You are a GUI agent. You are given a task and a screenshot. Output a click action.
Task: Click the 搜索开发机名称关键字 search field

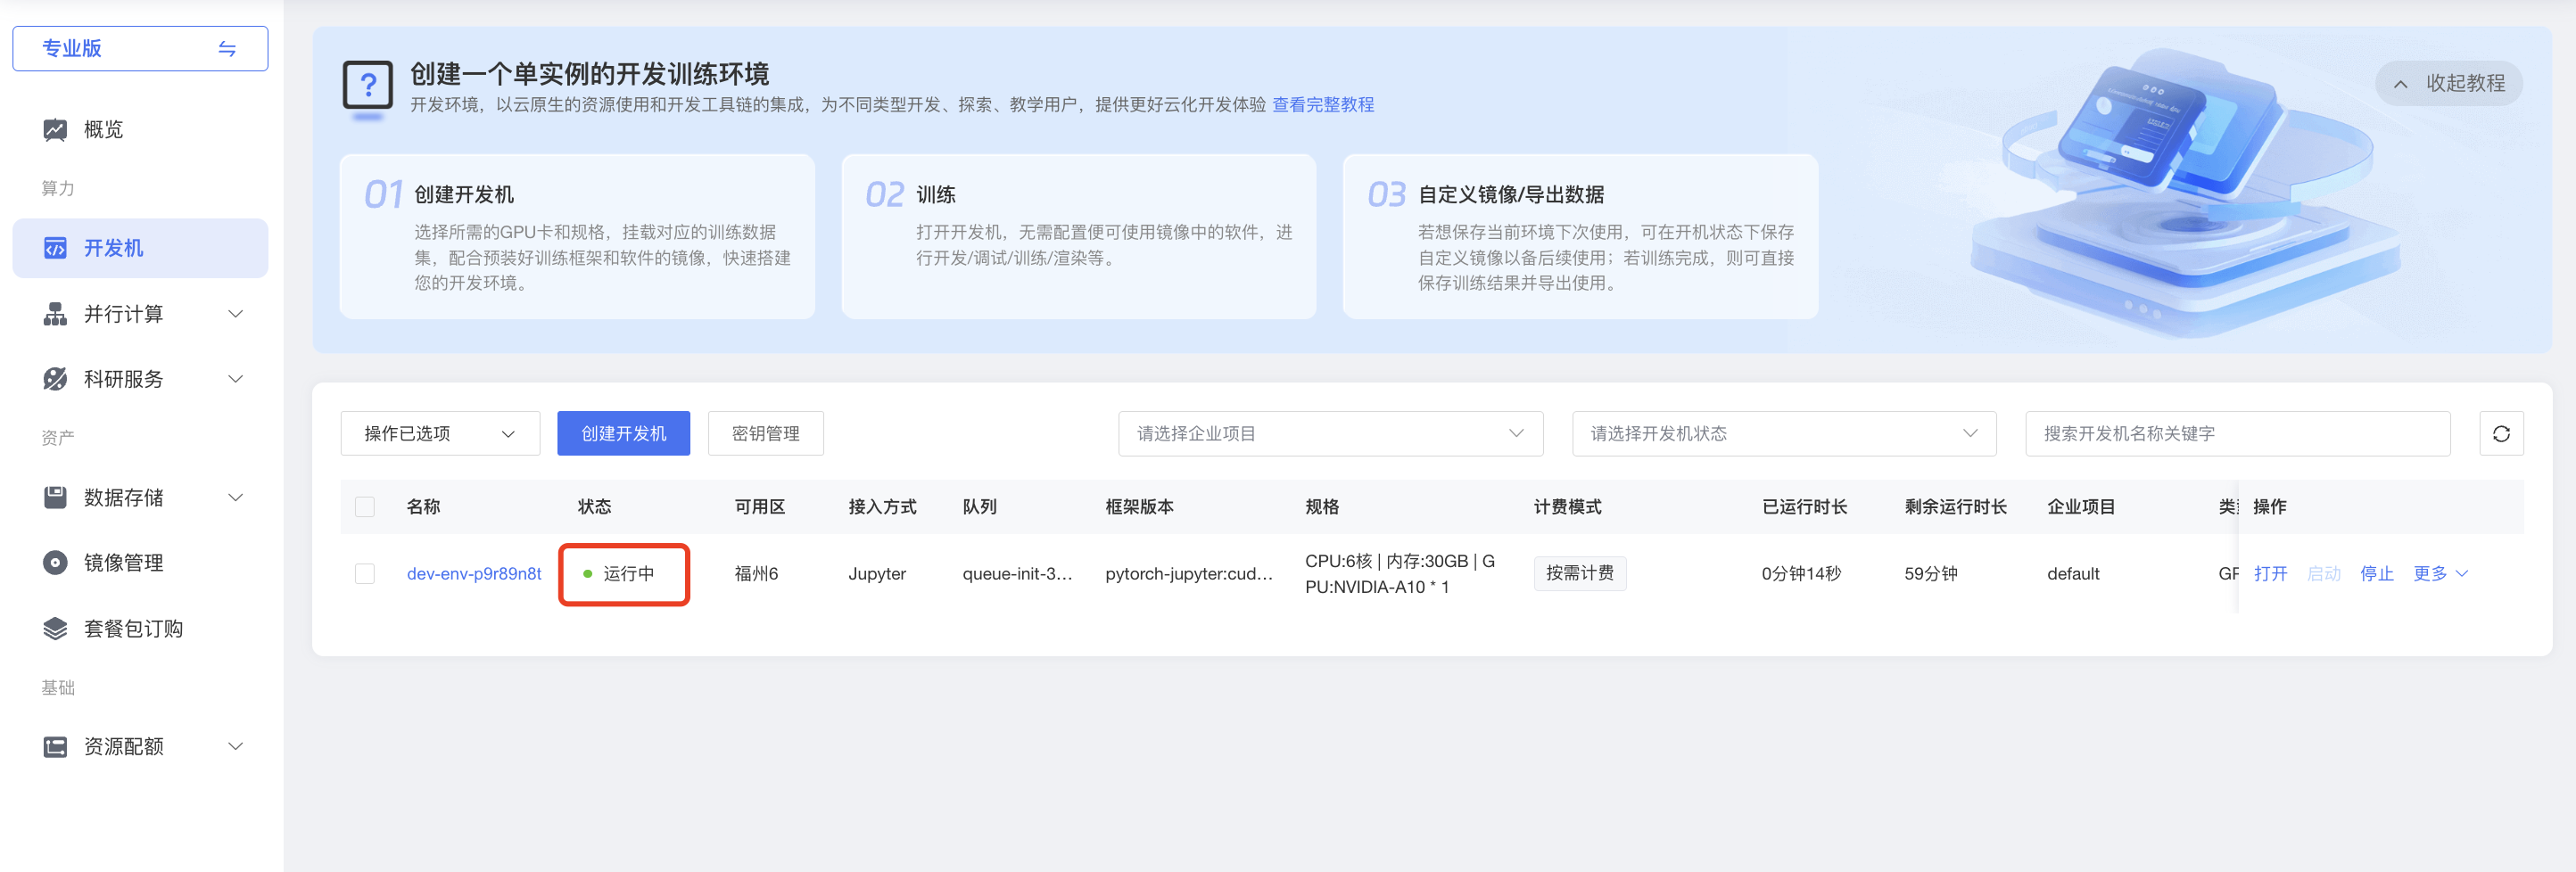pyautogui.click(x=2237, y=433)
